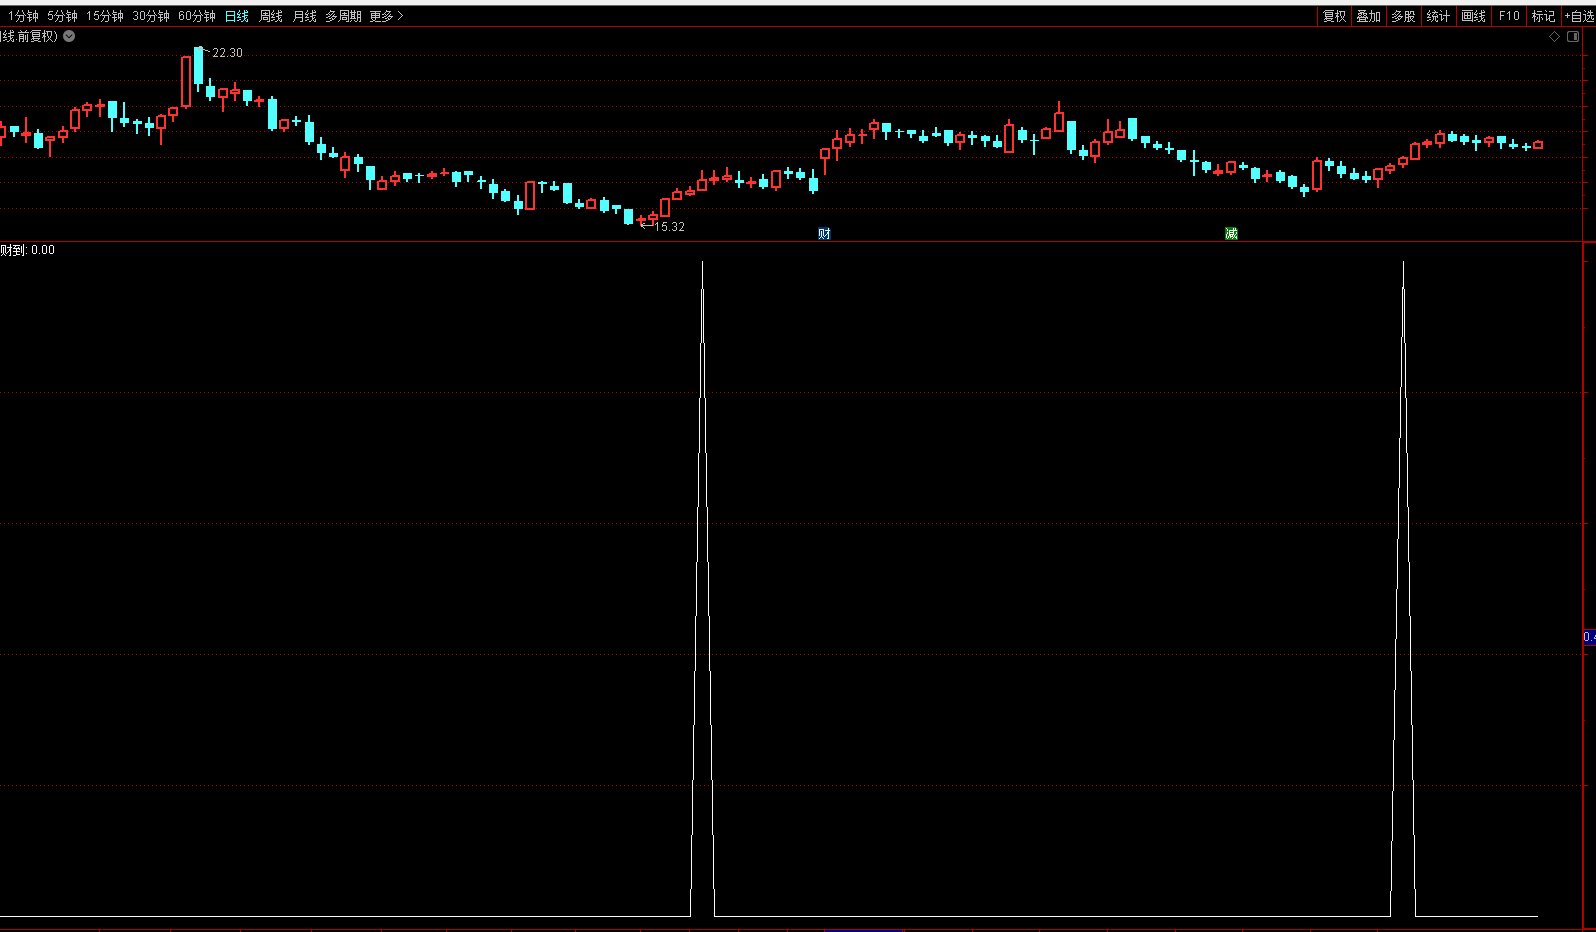Open the 多股 multi-stock view
Viewport: 1596px width, 932px height.
(x=1403, y=16)
